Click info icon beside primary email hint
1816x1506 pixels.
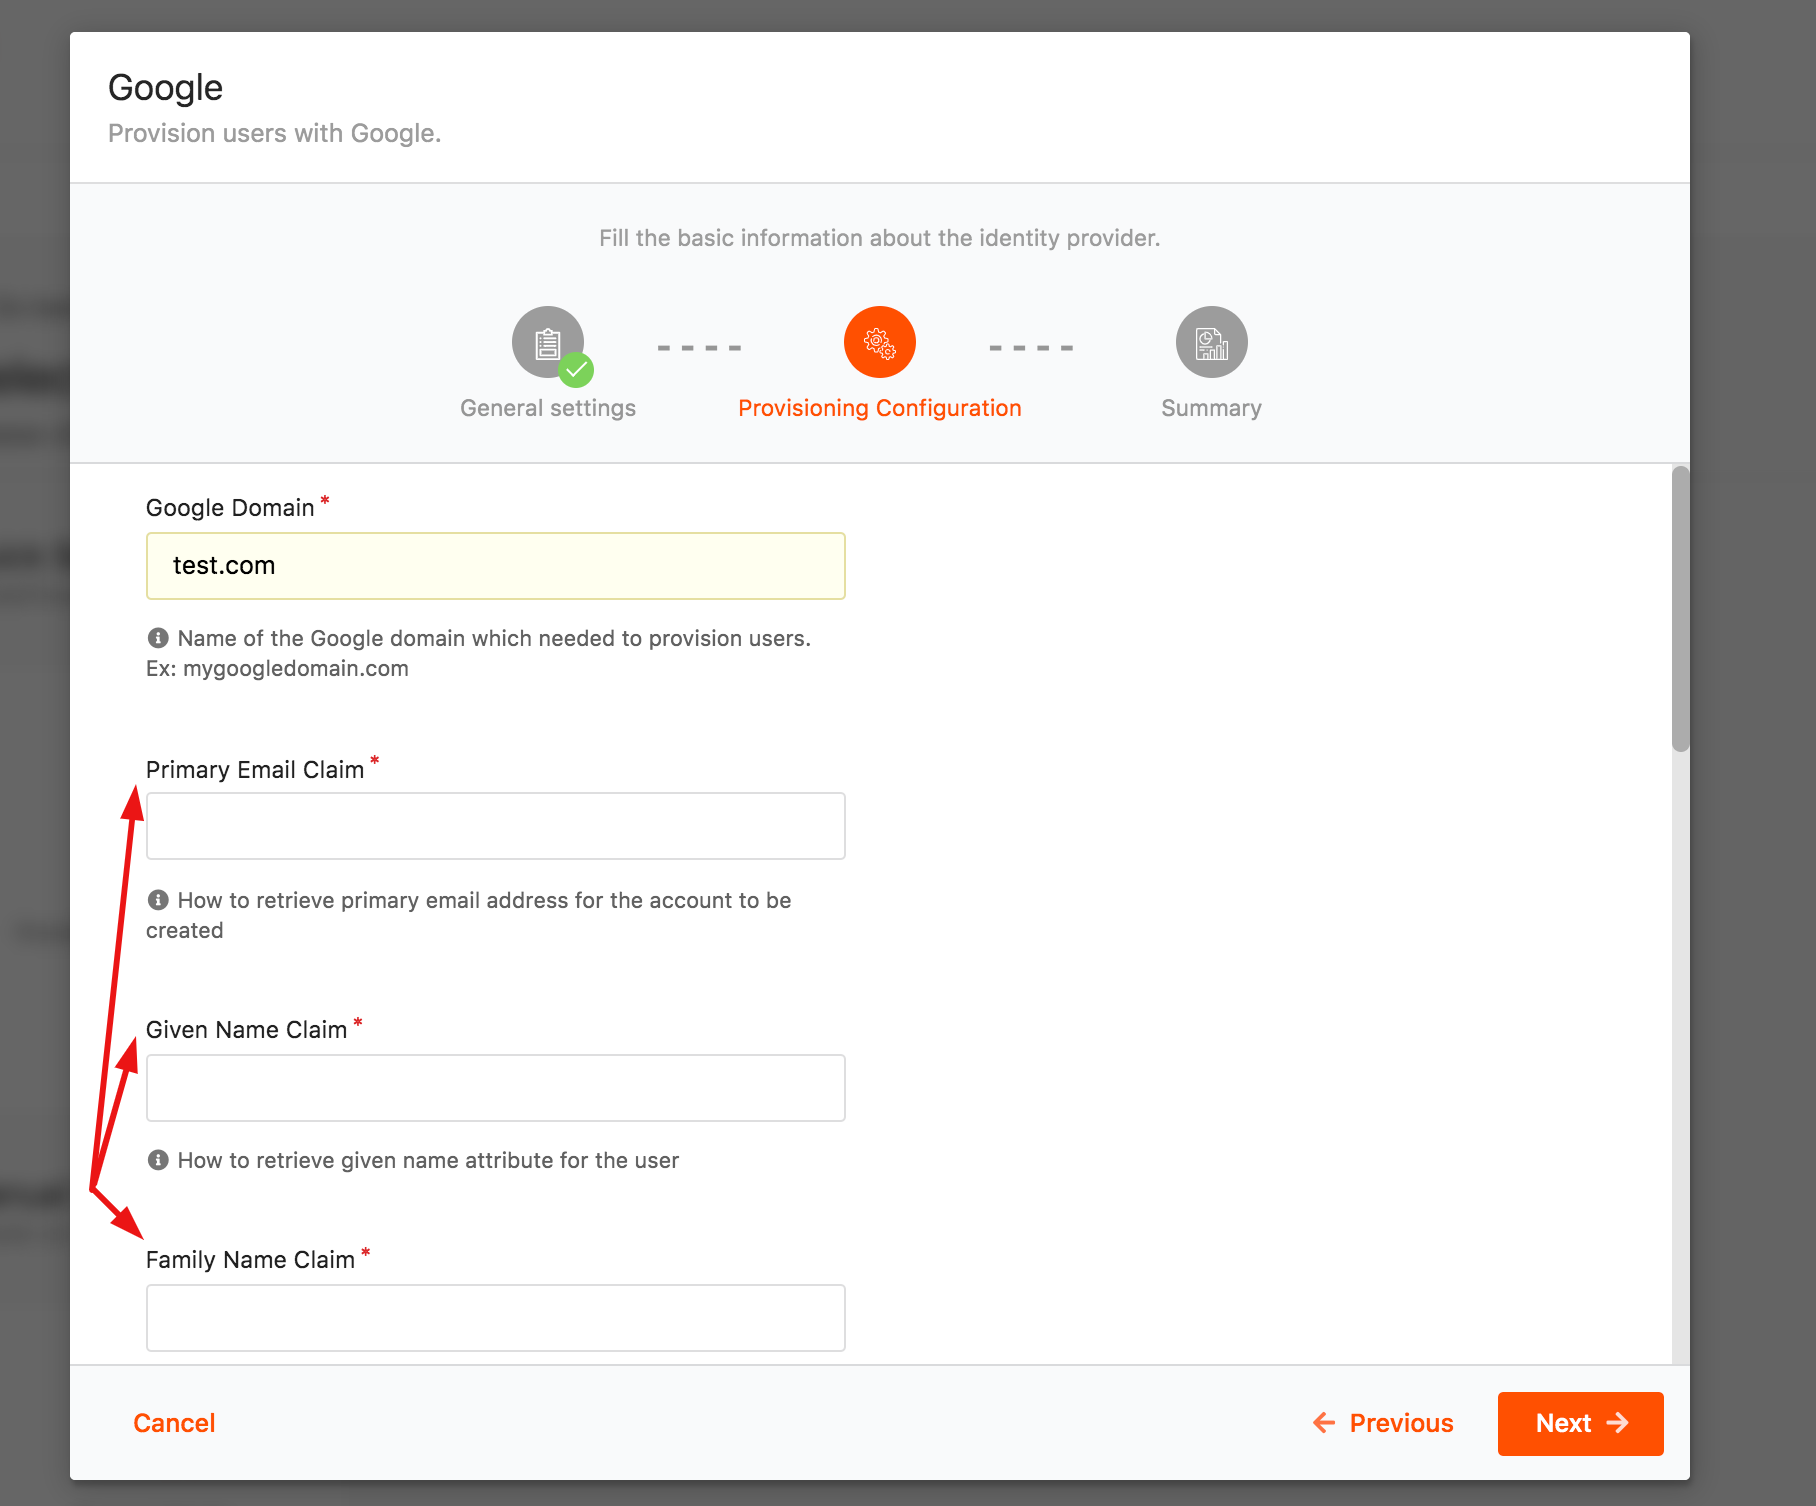click(158, 900)
